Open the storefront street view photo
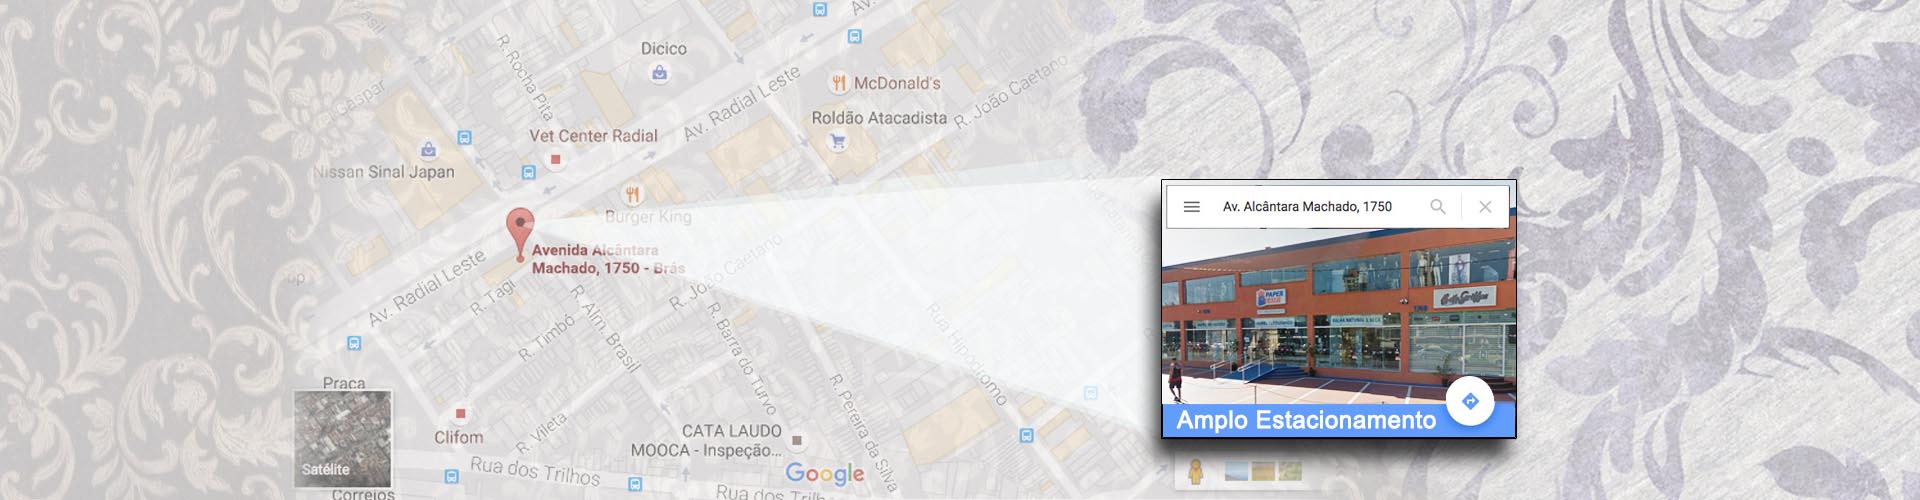Screen dimensions: 1920x500 point(1339,316)
